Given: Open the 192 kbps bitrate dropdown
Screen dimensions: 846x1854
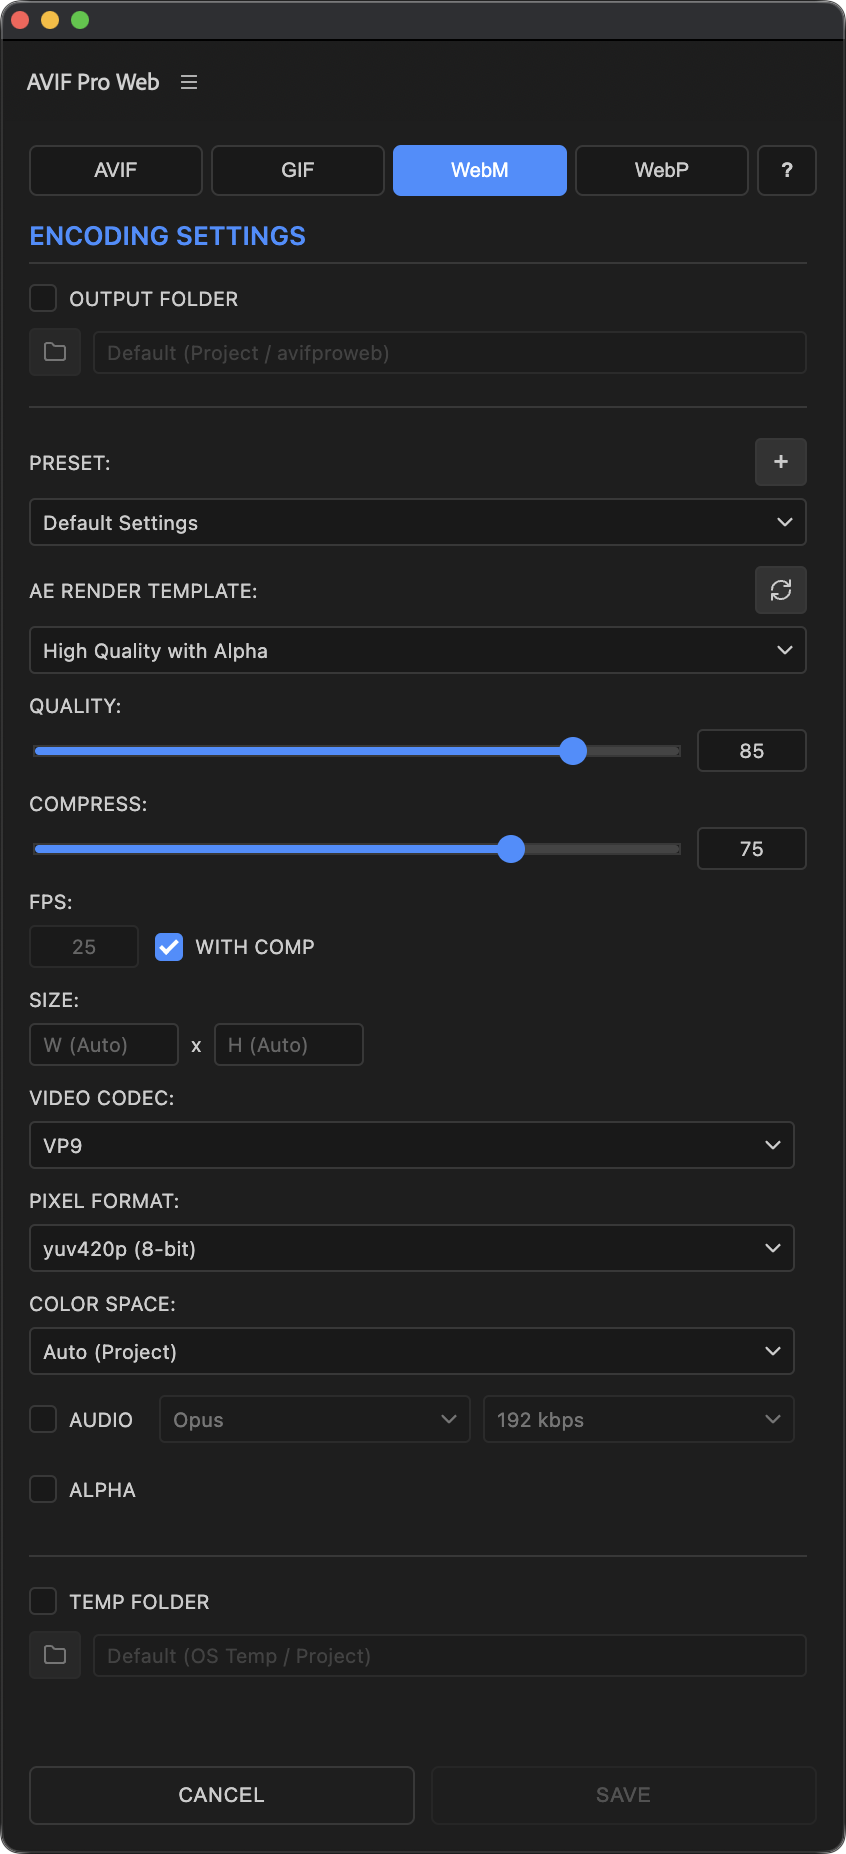Looking at the screenshot, I should pyautogui.click(x=639, y=1419).
